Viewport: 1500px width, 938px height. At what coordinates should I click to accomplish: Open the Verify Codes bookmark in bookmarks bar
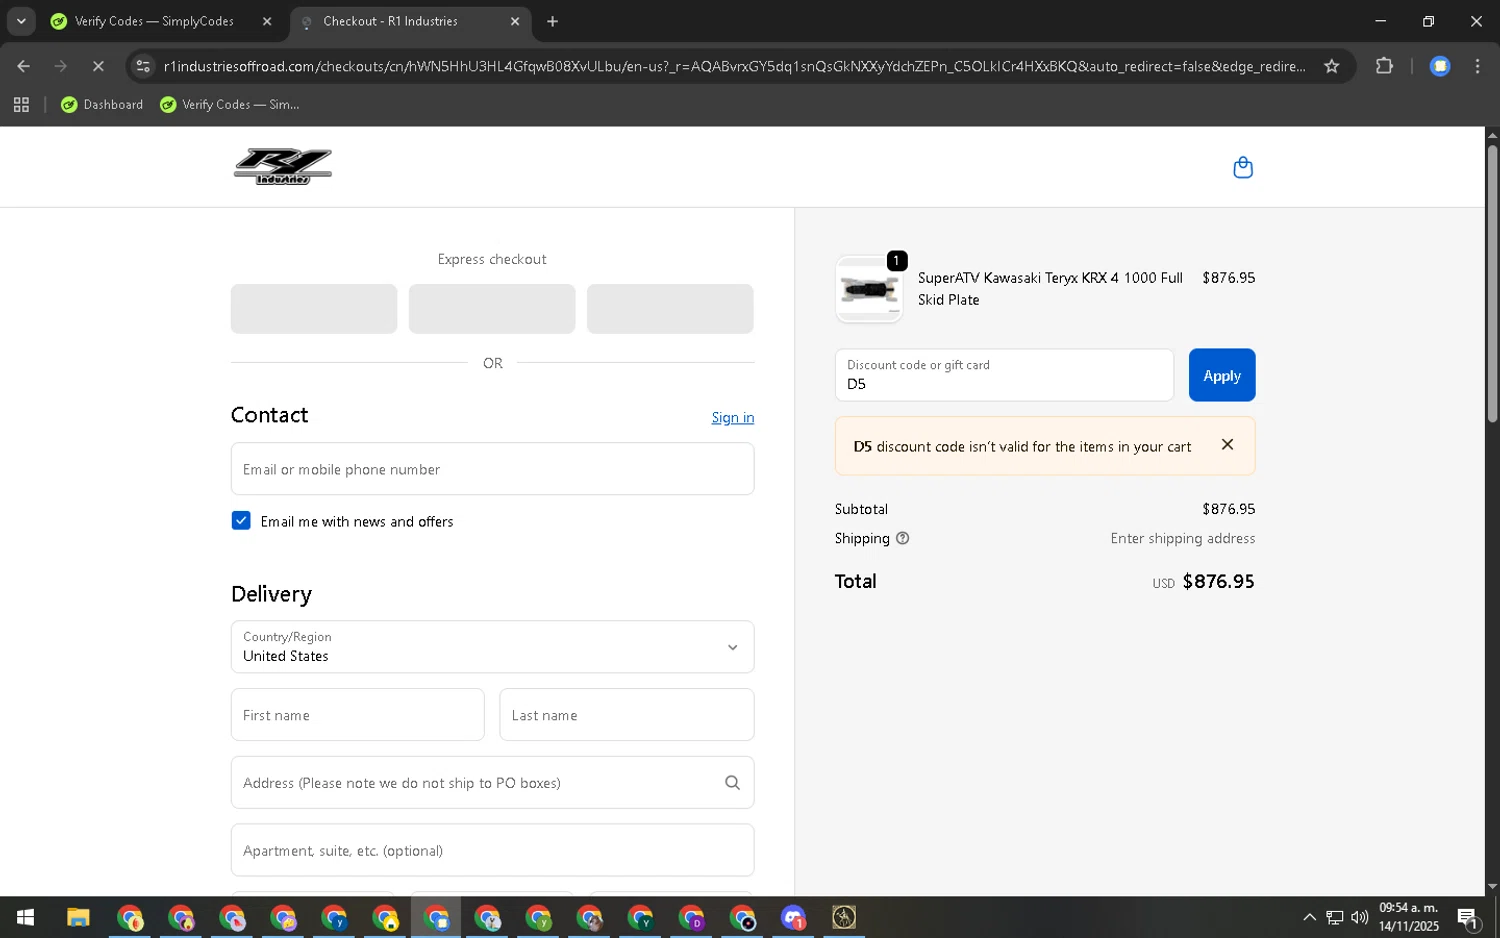230,104
